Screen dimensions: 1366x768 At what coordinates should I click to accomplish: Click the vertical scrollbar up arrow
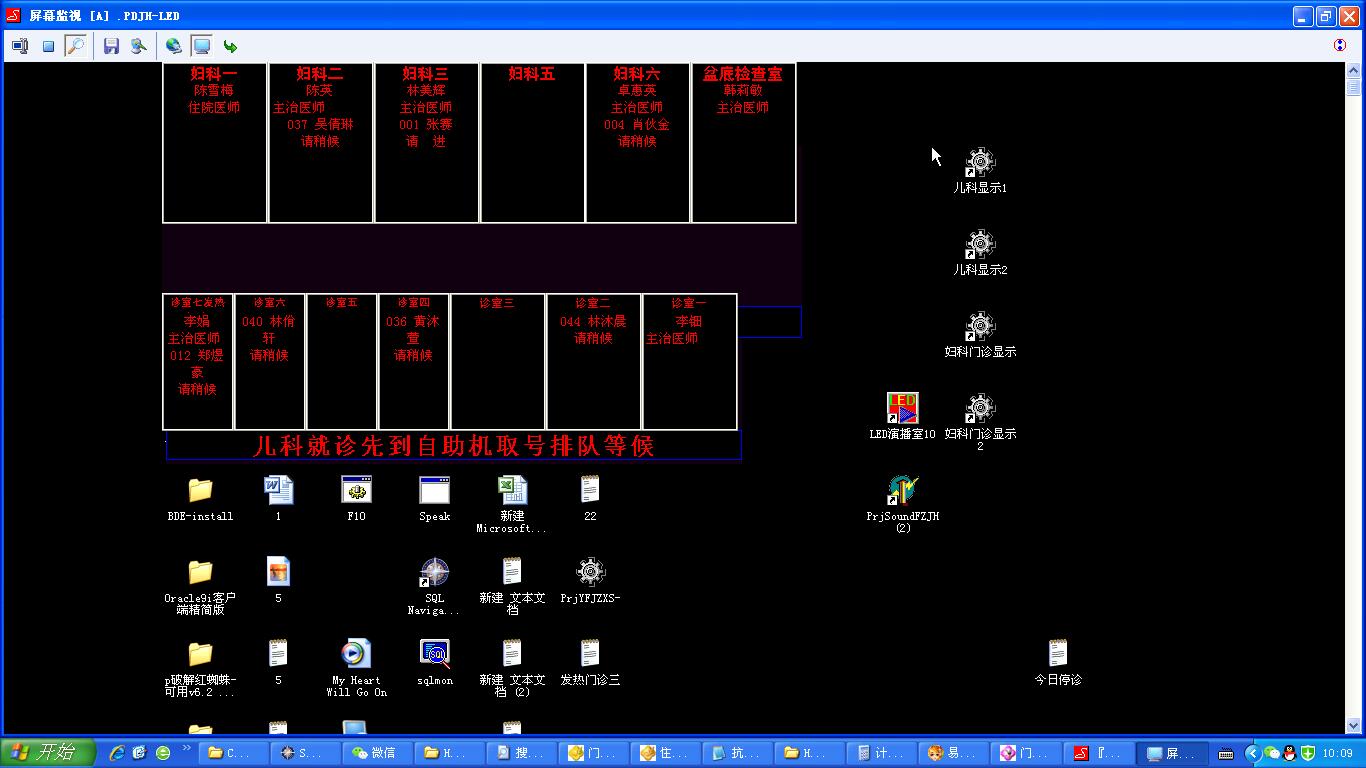(x=1353, y=71)
